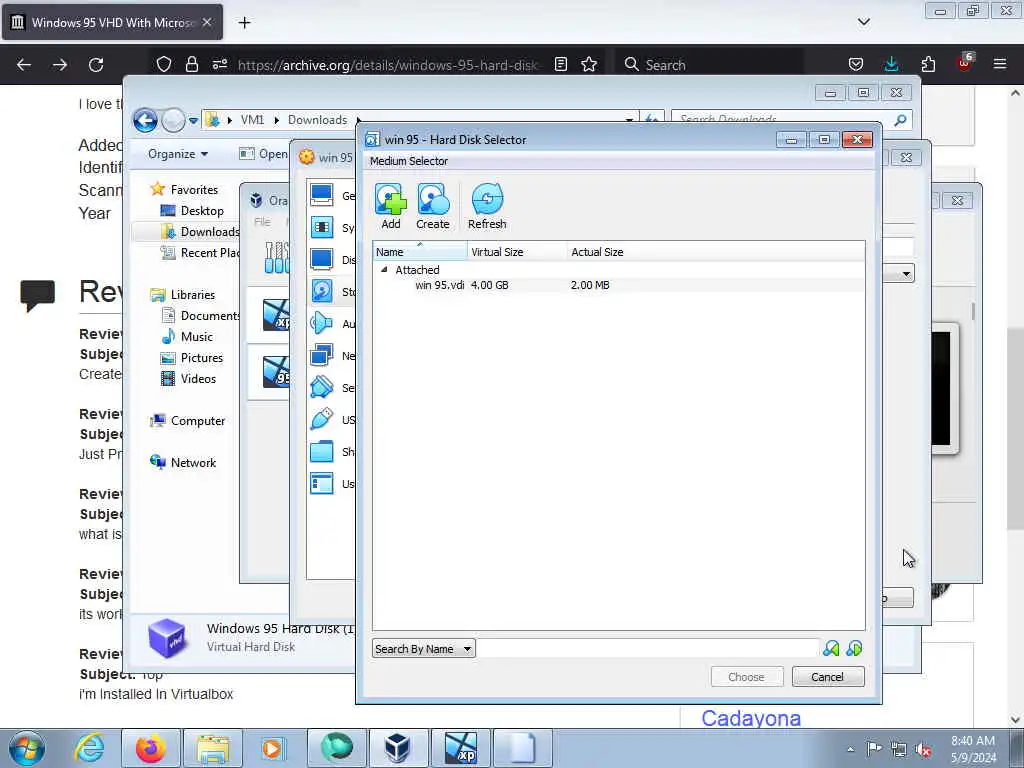Open Recent Places in Explorer Favorites

(x=200, y=253)
